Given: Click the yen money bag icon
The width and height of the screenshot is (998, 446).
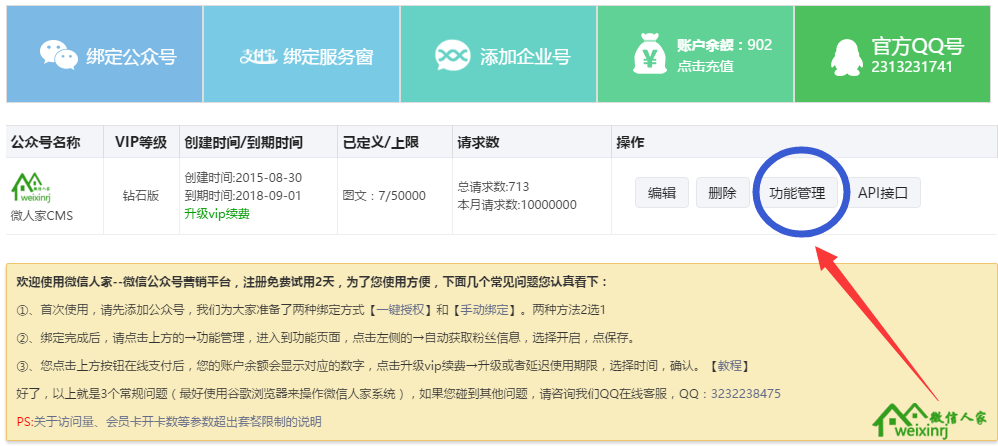Looking at the screenshot, I should coord(650,55).
